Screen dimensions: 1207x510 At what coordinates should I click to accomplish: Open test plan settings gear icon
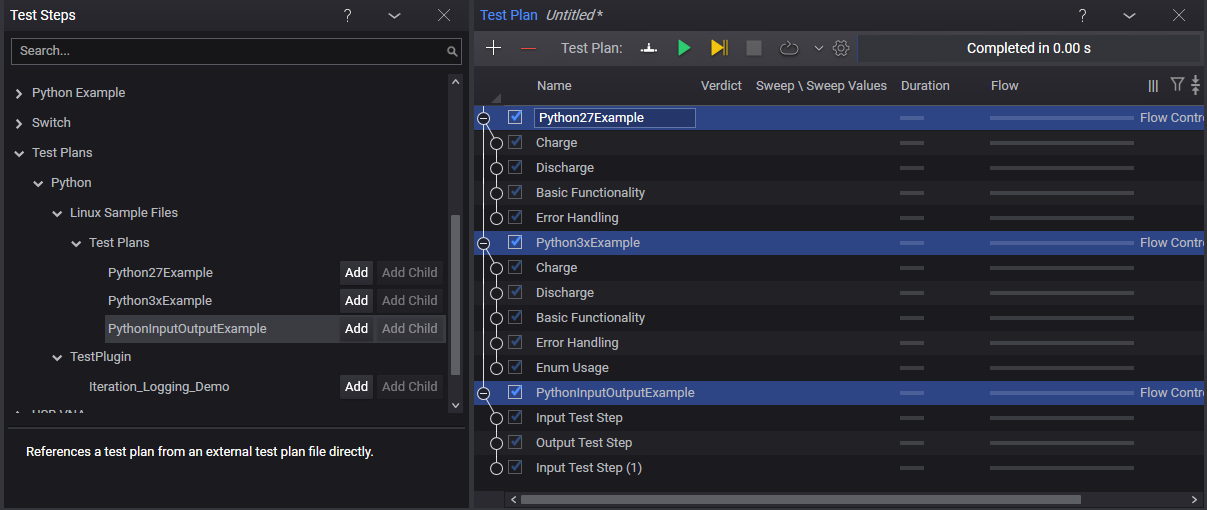click(x=841, y=48)
